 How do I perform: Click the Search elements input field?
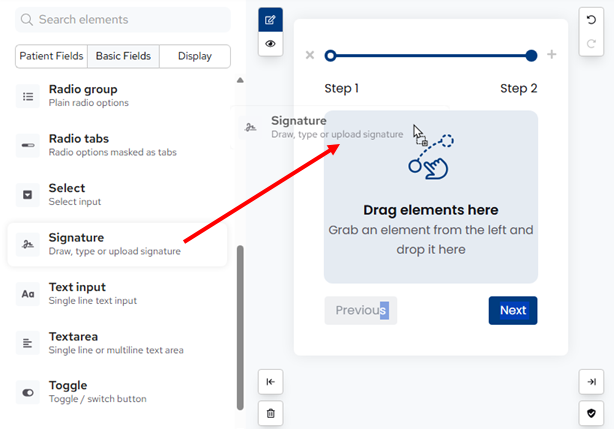(x=123, y=20)
